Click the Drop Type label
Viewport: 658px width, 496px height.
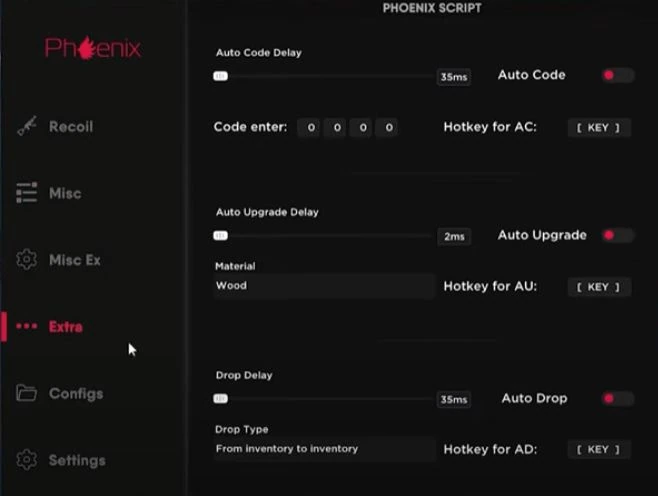coord(241,429)
